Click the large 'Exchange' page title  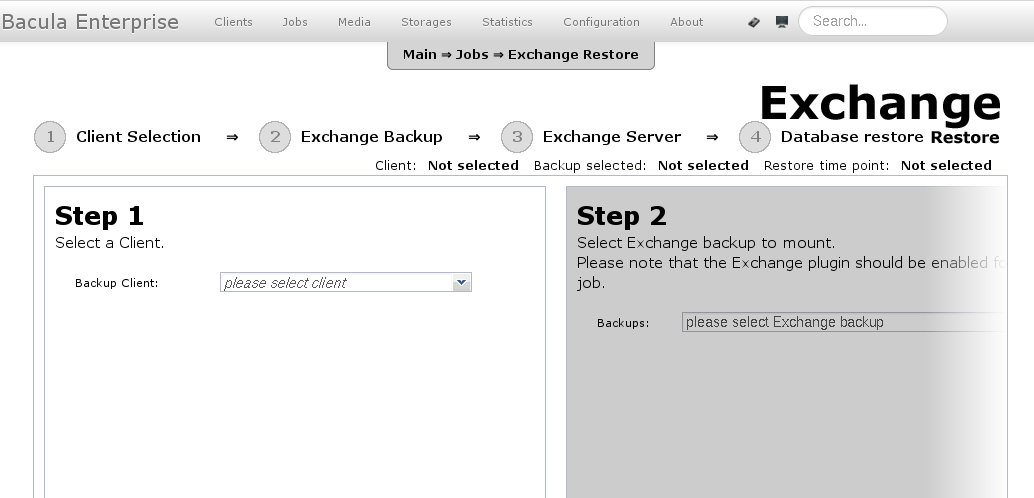pyautogui.click(x=880, y=104)
